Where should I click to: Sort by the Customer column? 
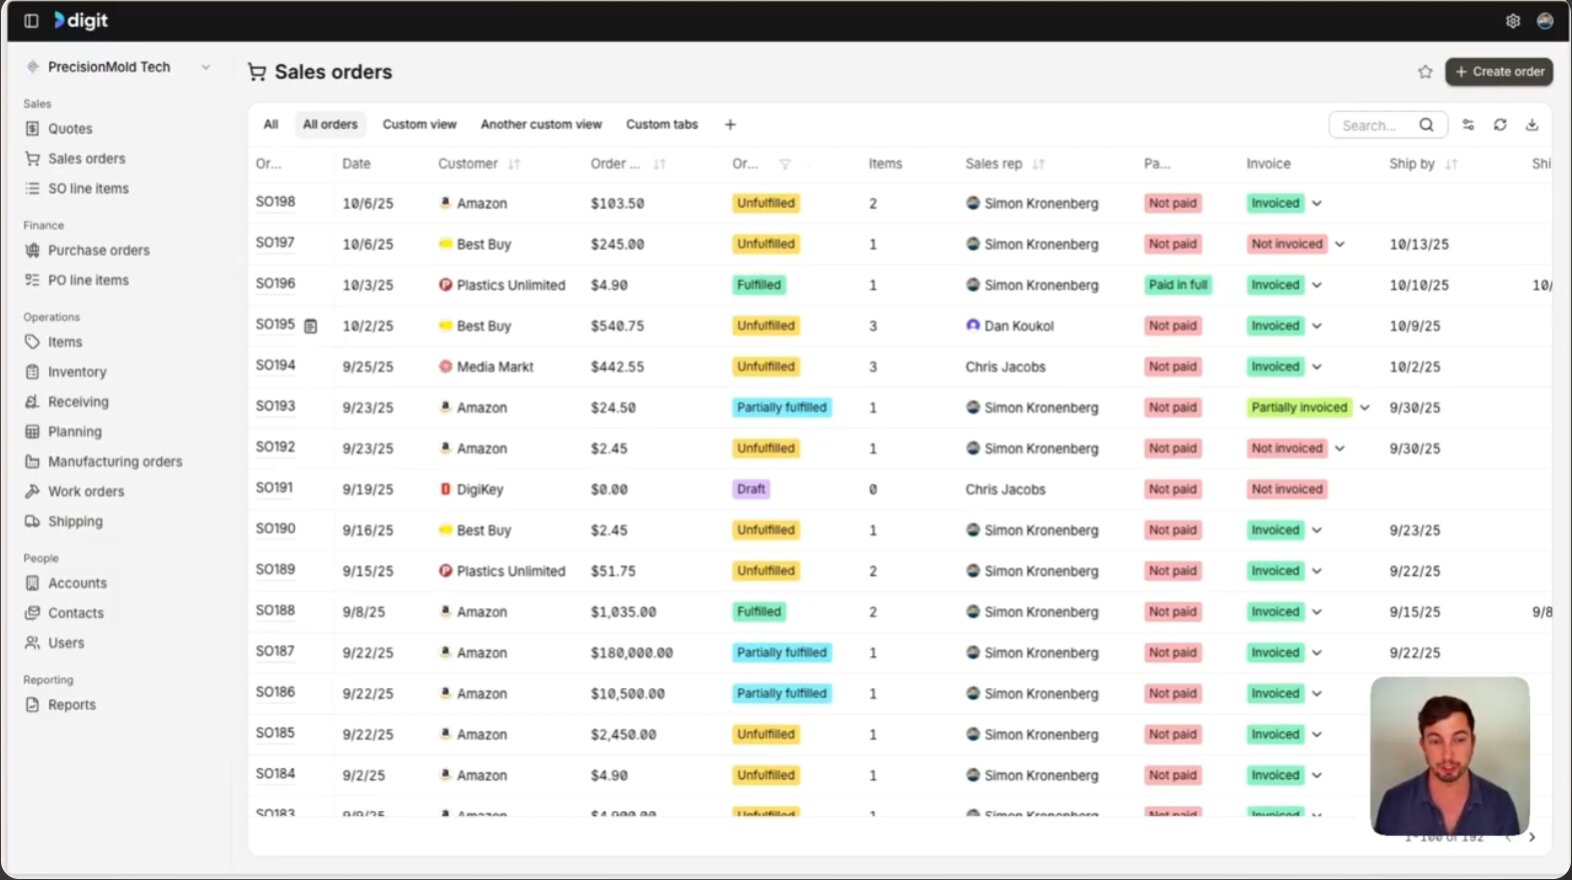514,164
